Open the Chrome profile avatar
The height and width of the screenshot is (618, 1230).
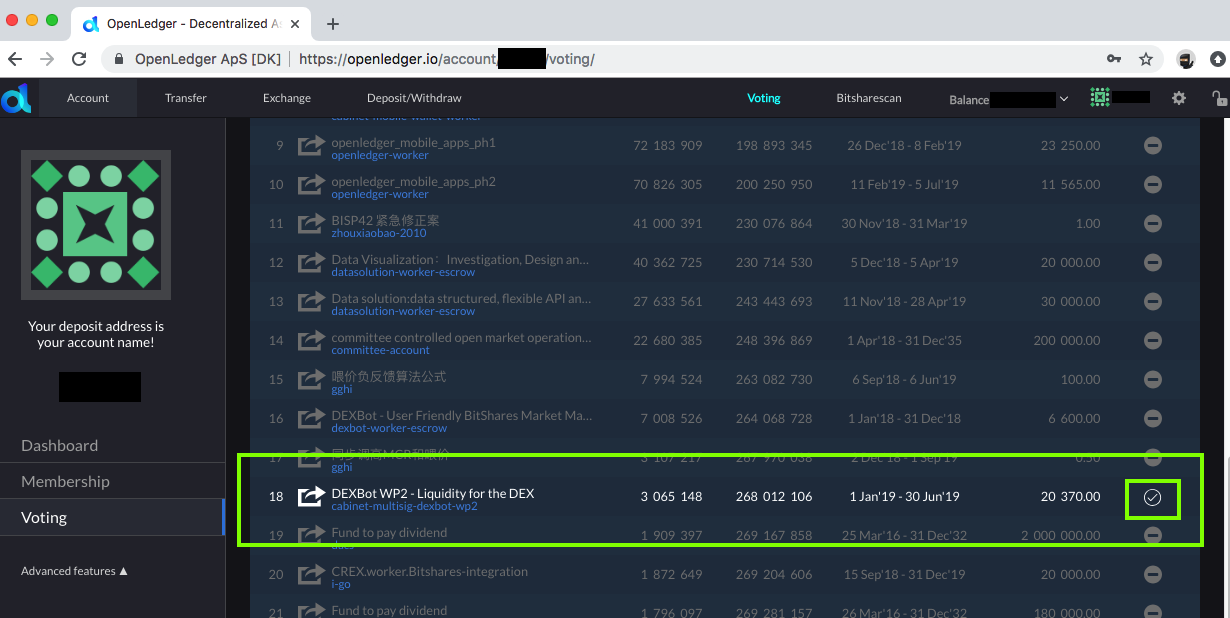click(x=1186, y=59)
